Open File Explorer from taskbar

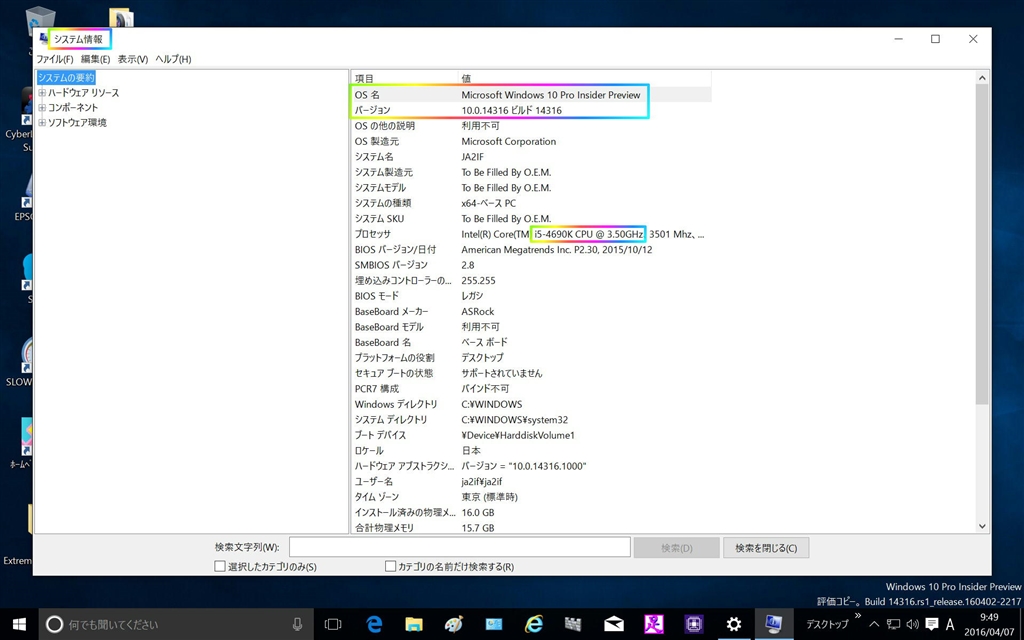[x=413, y=624]
